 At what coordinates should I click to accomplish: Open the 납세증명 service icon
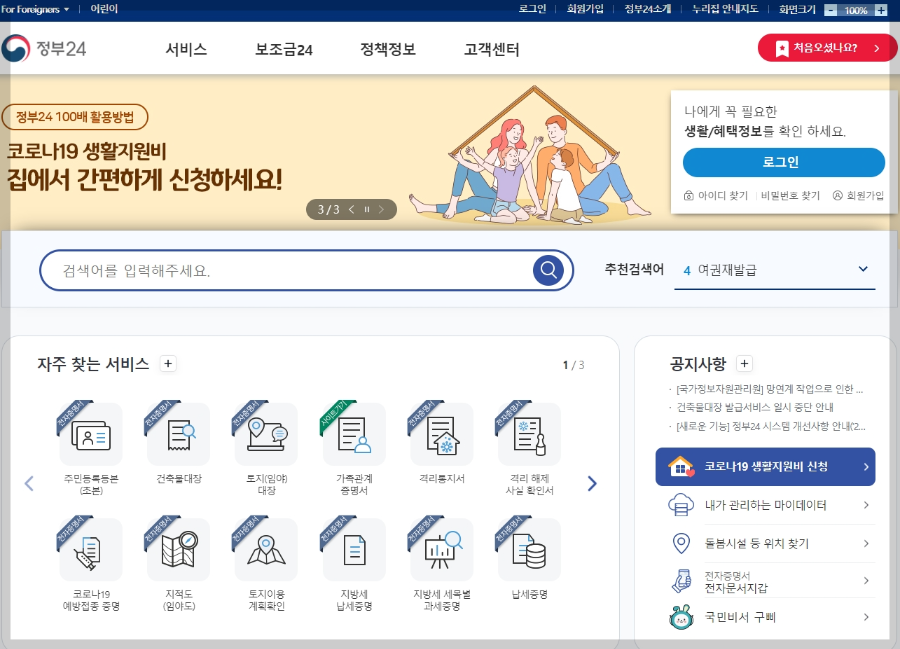pyautogui.click(x=529, y=550)
